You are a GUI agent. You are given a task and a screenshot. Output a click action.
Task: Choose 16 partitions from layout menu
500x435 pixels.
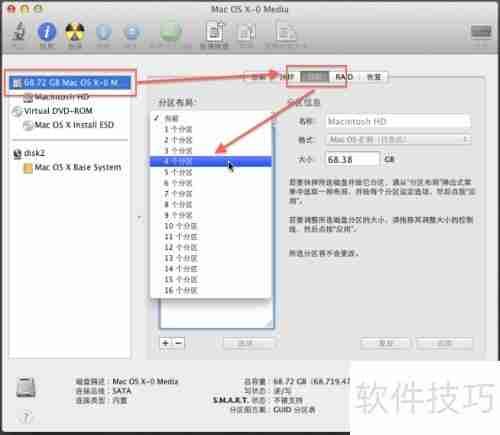pyautogui.click(x=211, y=290)
